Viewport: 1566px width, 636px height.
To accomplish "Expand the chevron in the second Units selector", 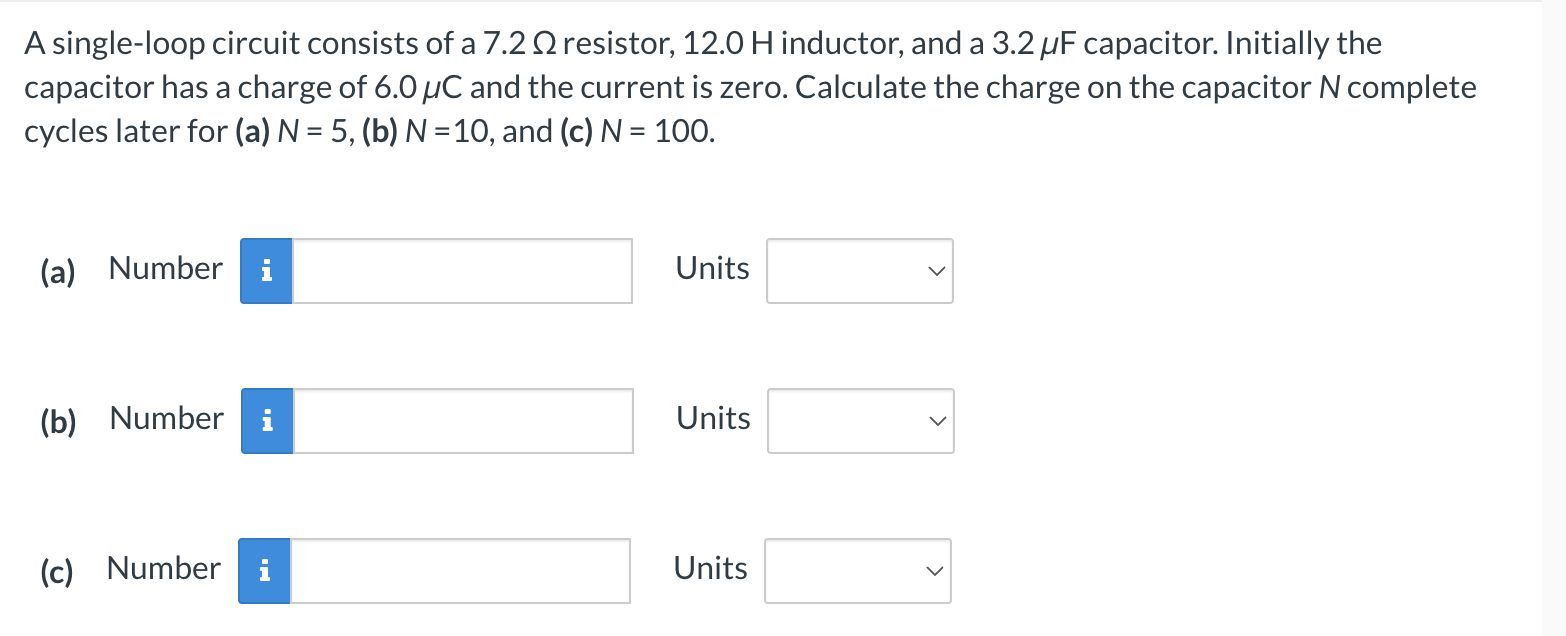I will click(x=934, y=420).
